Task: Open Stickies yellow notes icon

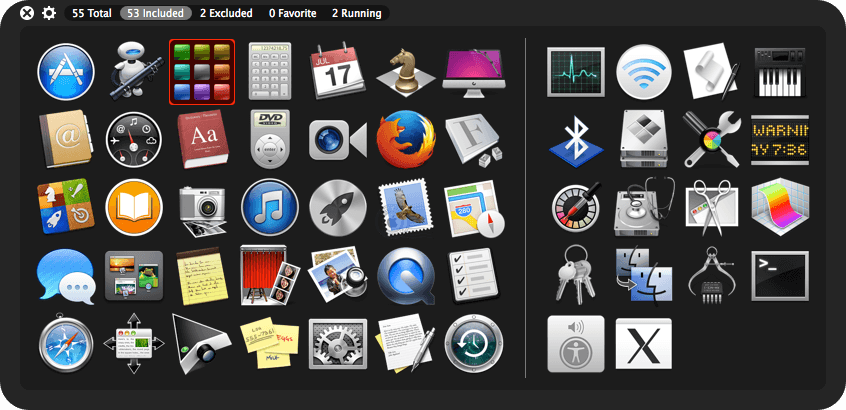Action: pyautogui.click(x=270, y=344)
